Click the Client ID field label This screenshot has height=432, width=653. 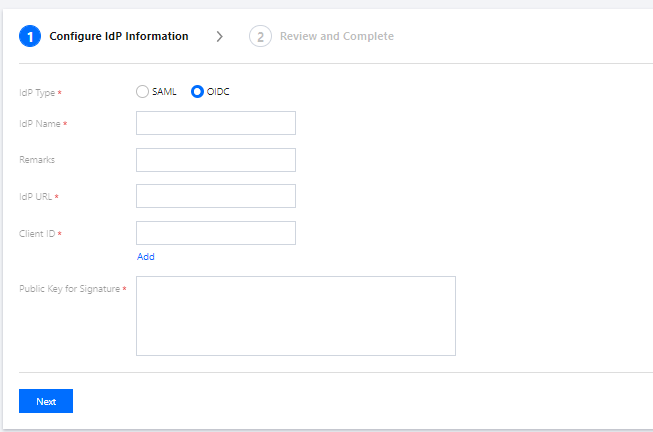[x=37, y=234]
